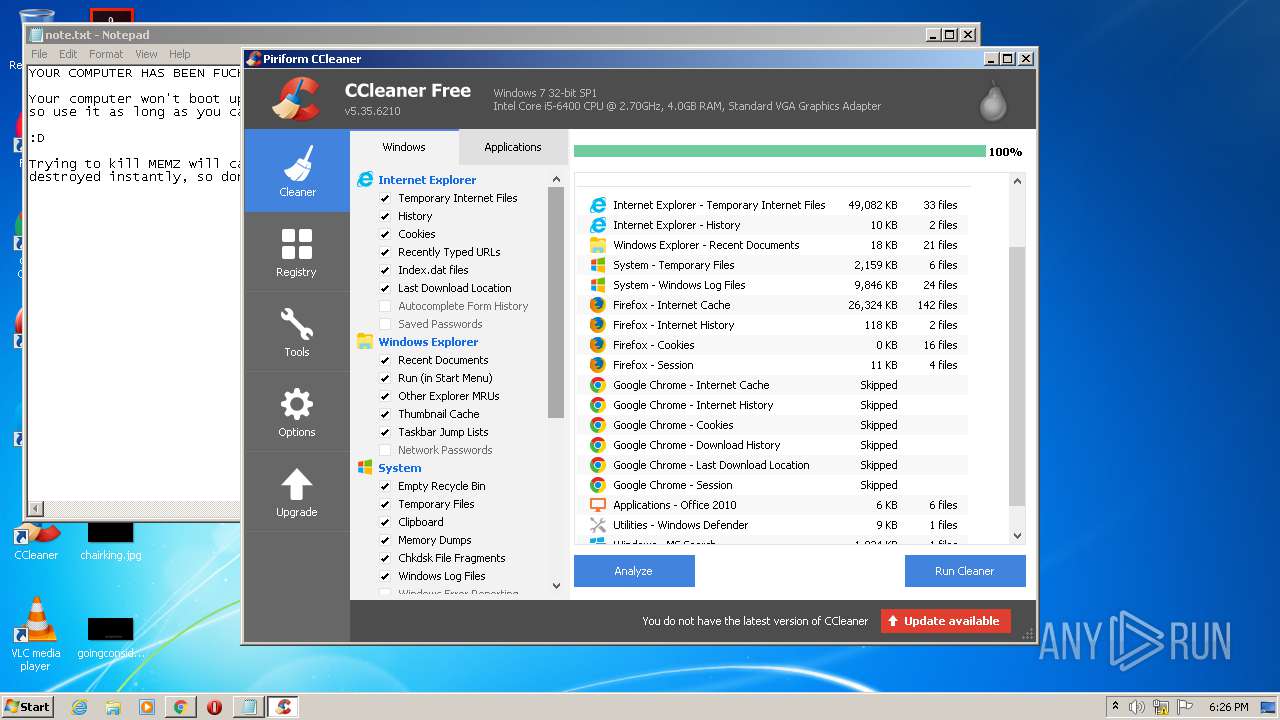Open Windows Media Player from taskbar

point(147,707)
